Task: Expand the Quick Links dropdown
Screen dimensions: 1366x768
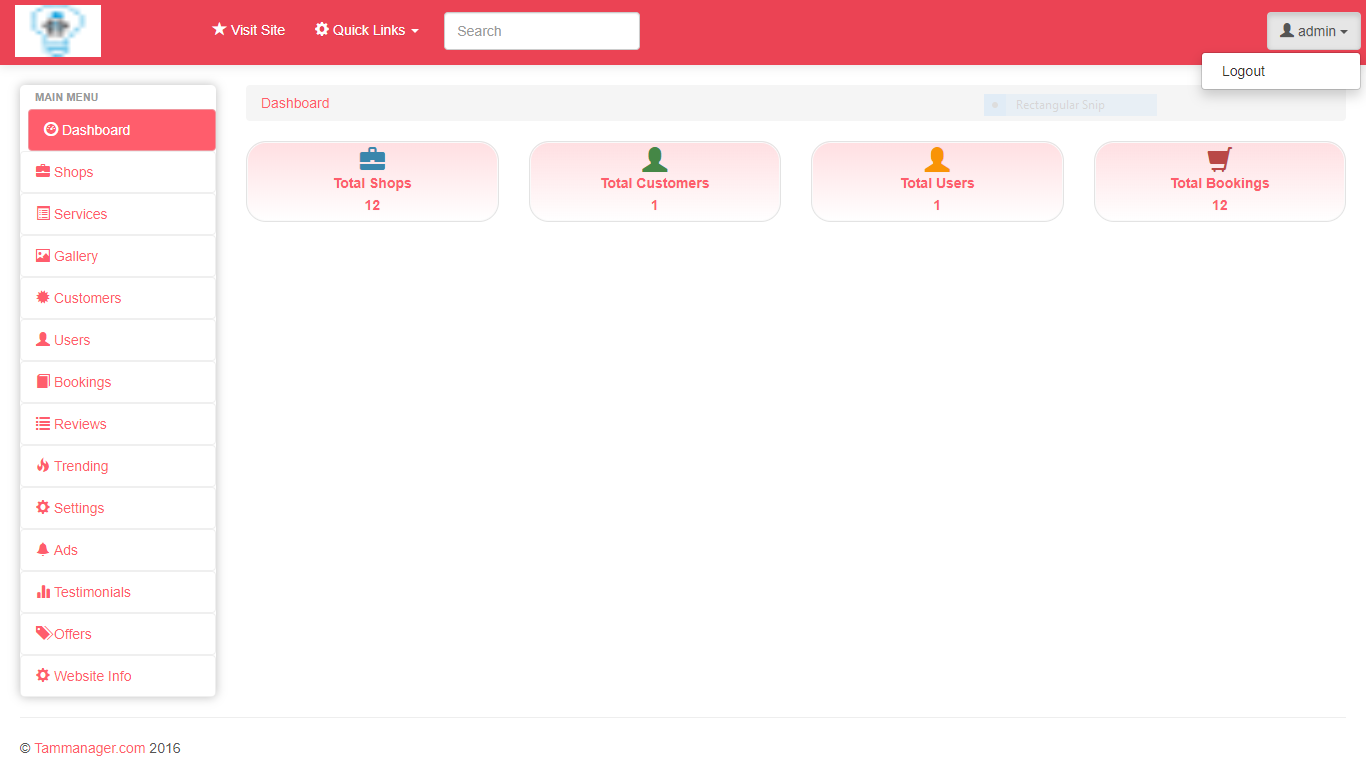Action: (x=367, y=31)
